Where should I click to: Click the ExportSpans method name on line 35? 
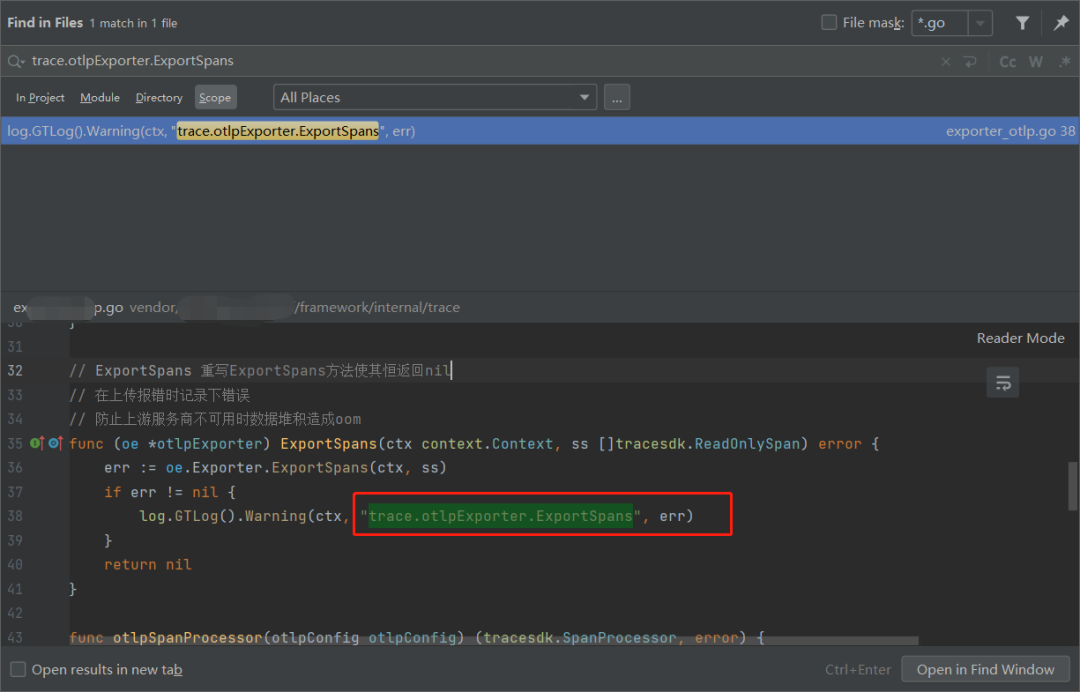(x=329, y=443)
